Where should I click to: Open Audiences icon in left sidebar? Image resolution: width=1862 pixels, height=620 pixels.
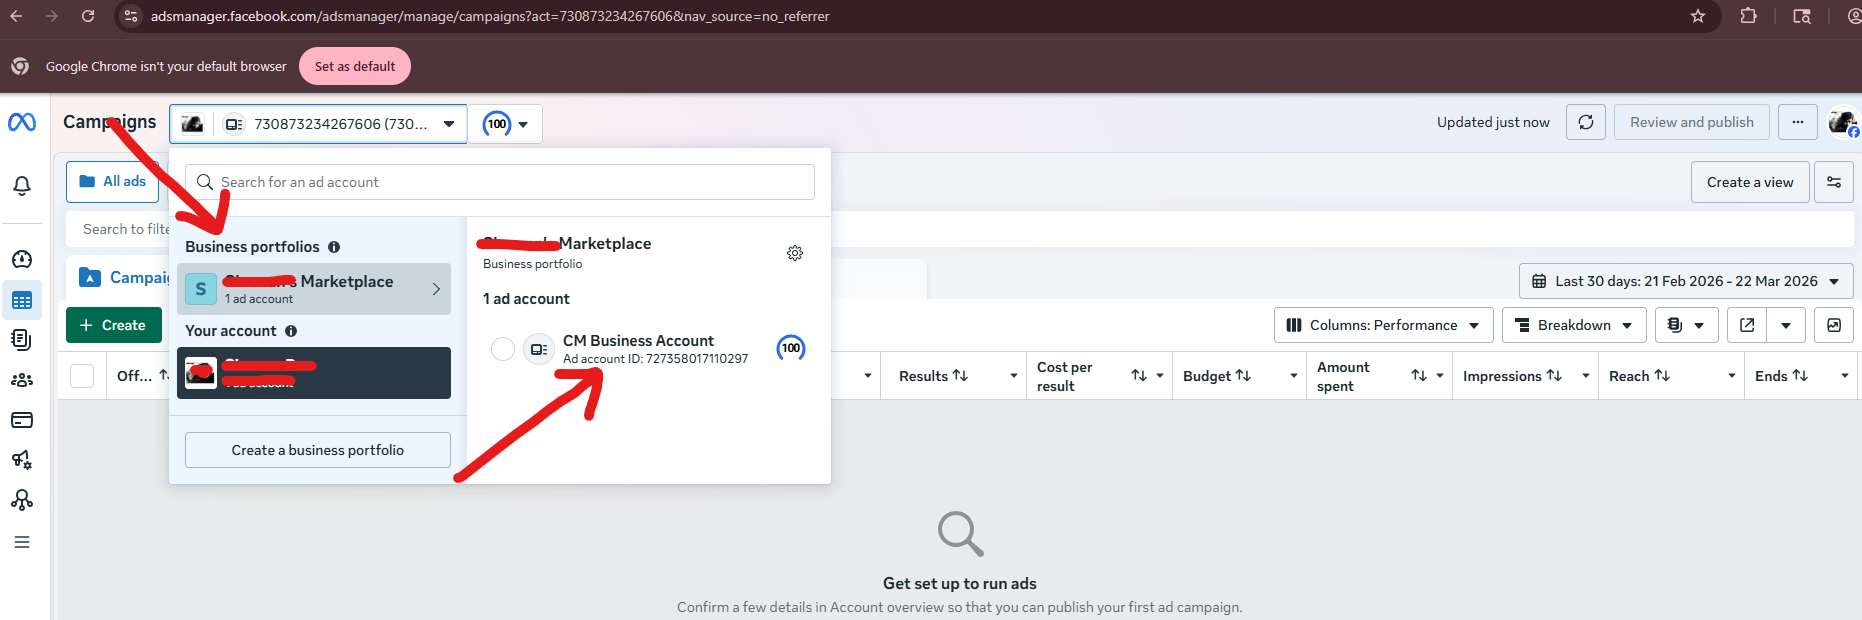pos(22,380)
